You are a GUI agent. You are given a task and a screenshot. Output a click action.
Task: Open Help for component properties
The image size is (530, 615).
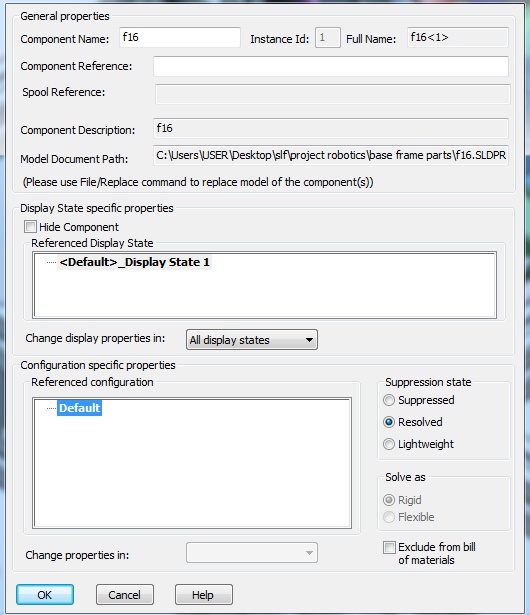click(x=204, y=595)
